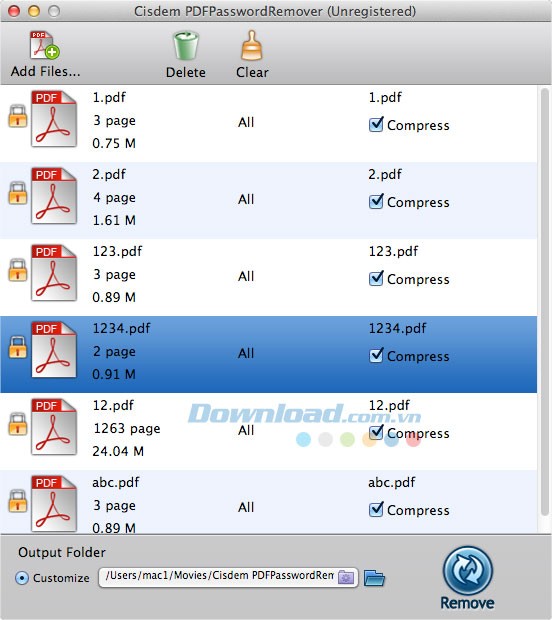
Task: Select the PDF thumbnail icon of 1.pdf
Action: 54,119
